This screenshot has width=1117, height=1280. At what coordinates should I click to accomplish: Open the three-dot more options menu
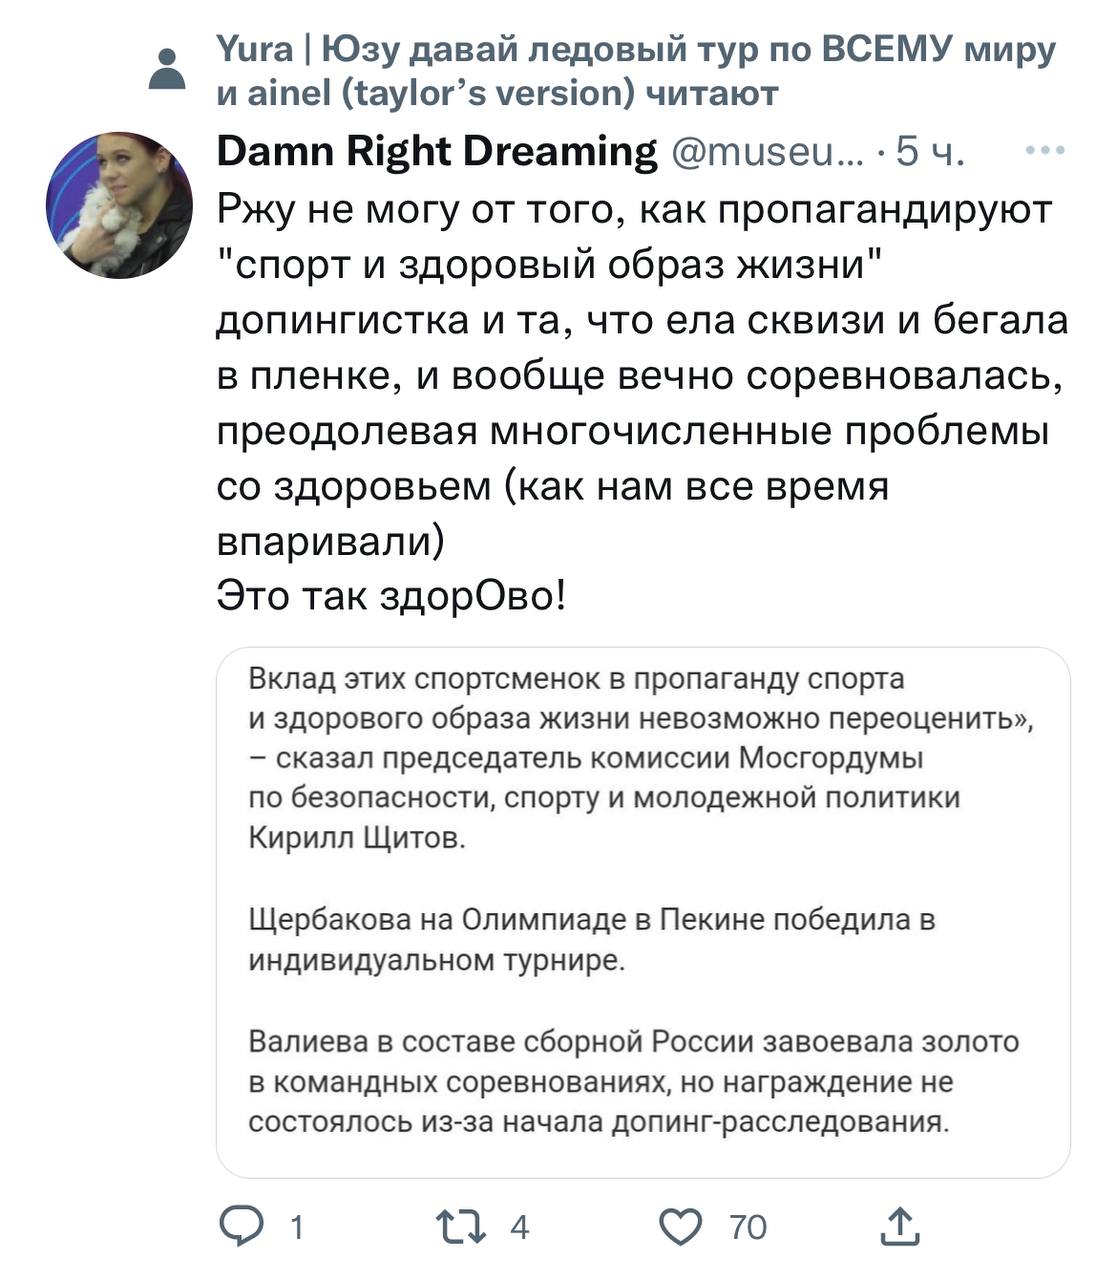[1046, 151]
